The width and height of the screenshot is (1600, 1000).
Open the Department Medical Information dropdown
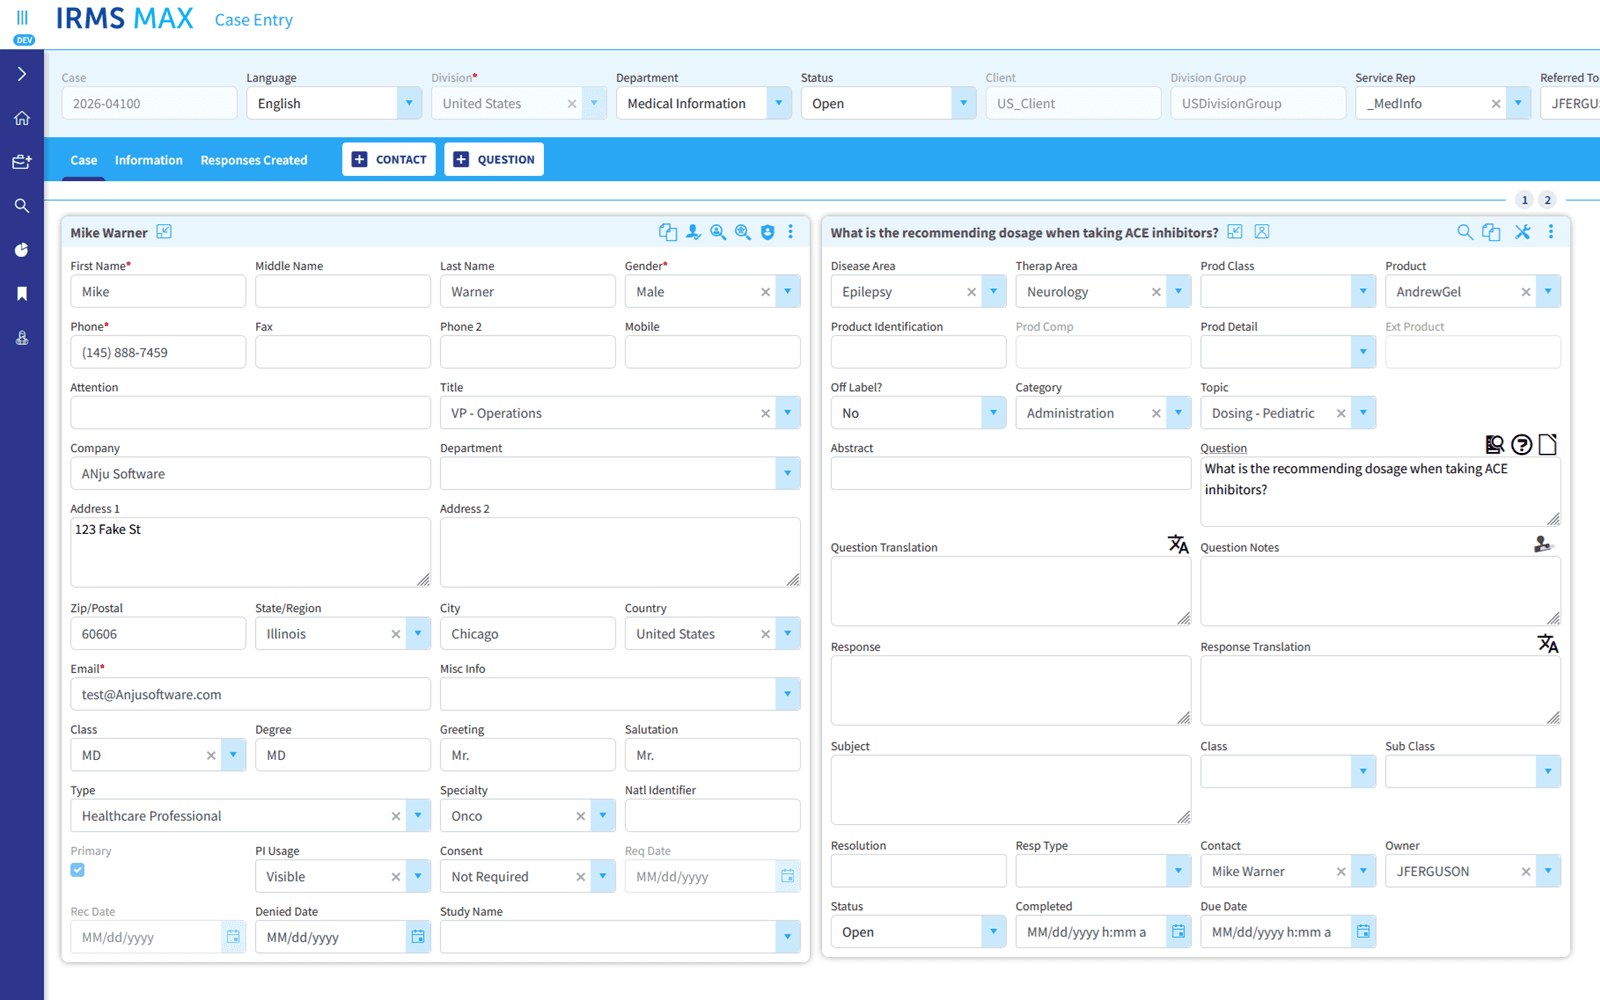coord(779,103)
